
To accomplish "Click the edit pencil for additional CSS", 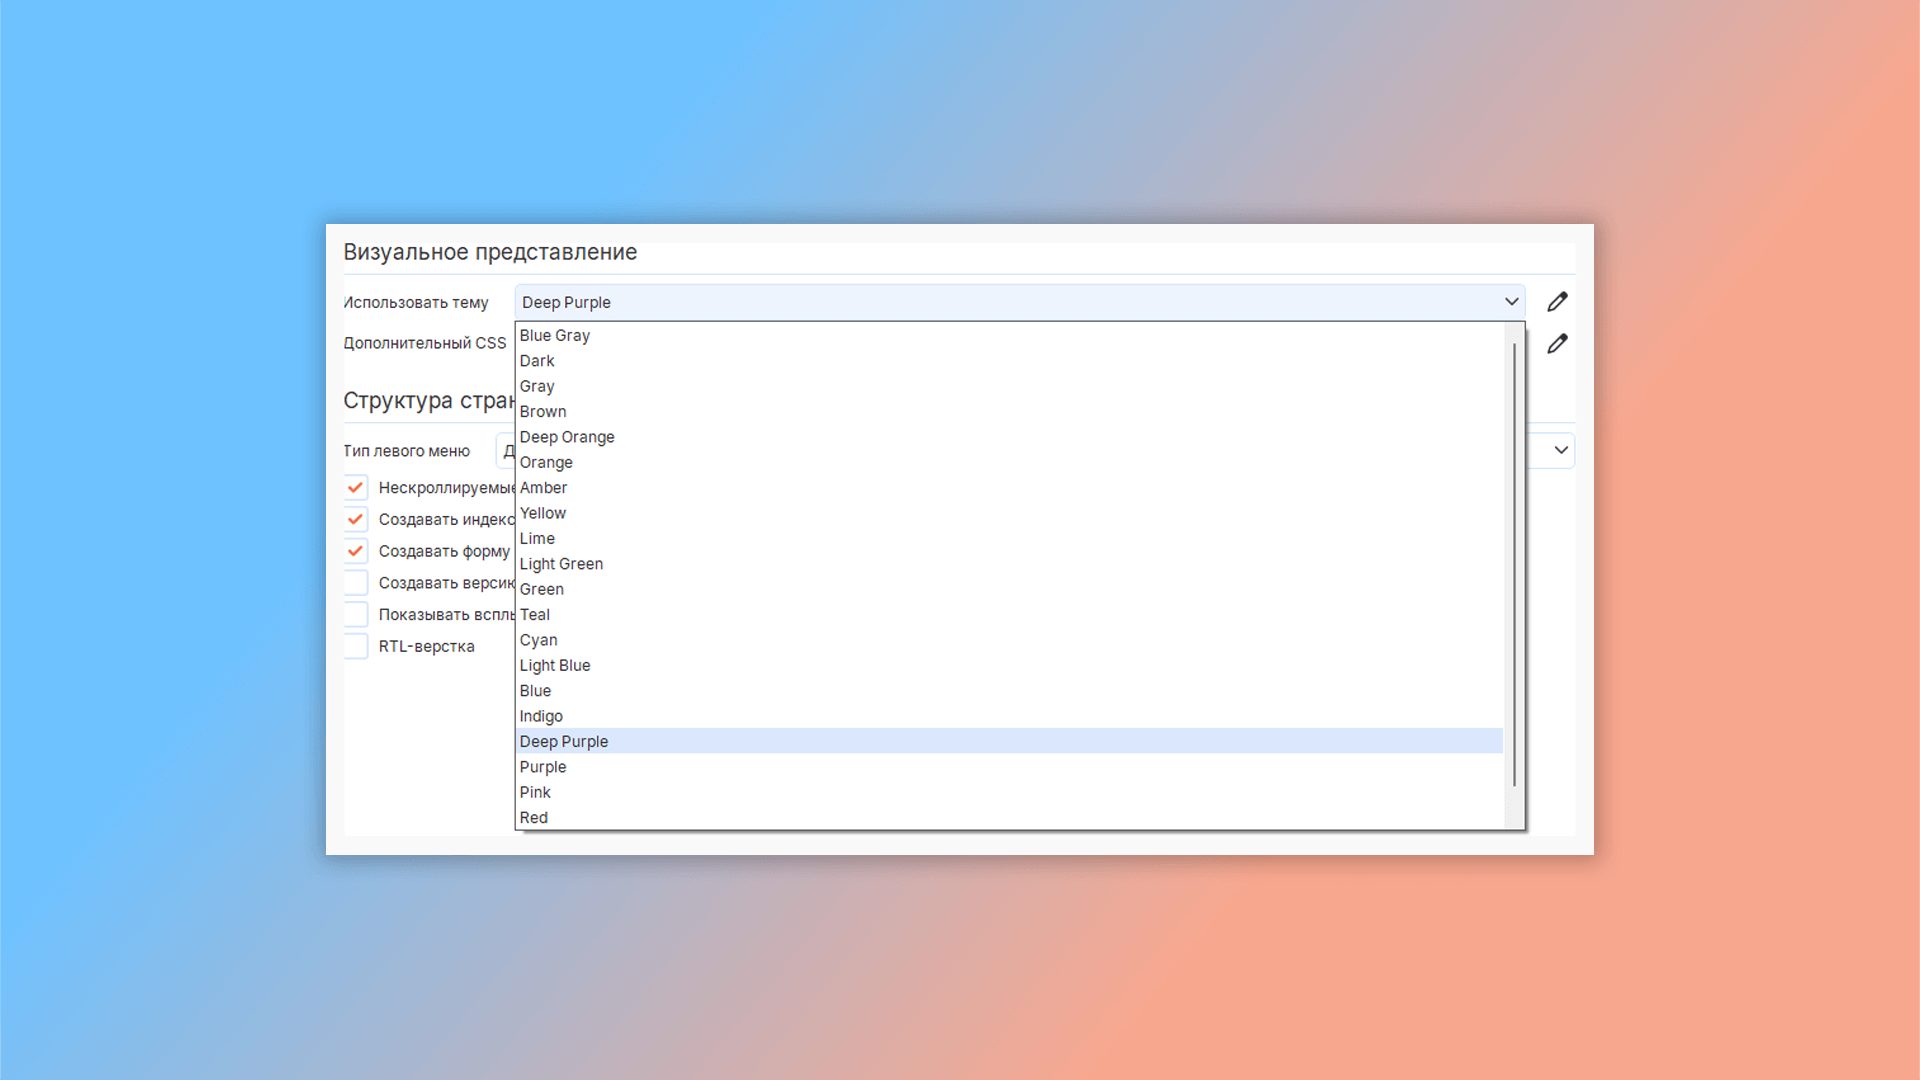I will pos(1557,344).
